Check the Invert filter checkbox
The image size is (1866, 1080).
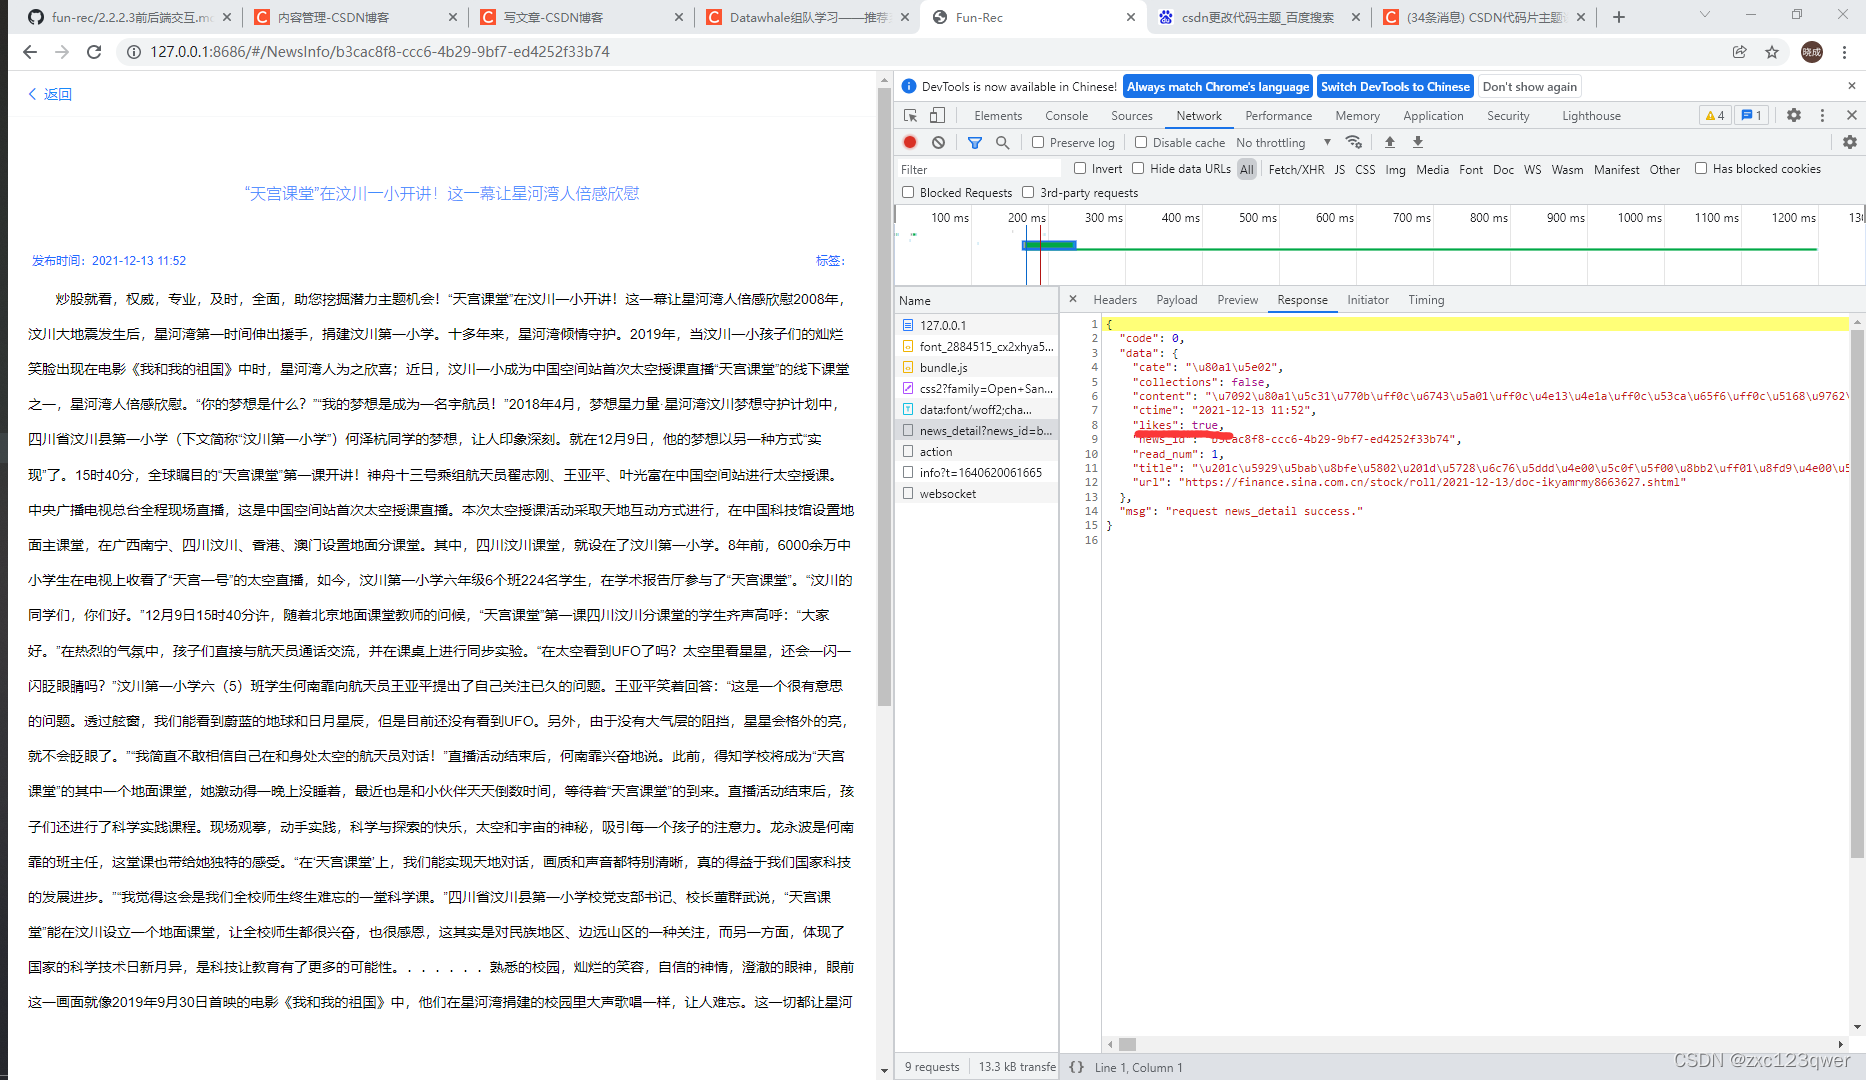coord(1080,168)
